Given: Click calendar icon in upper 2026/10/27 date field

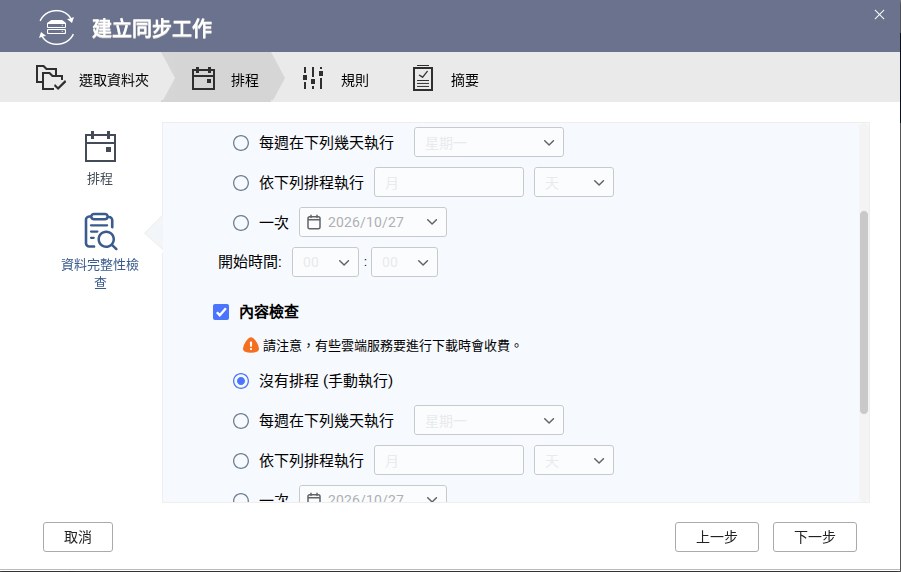Looking at the screenshot, I should [314, 222].
